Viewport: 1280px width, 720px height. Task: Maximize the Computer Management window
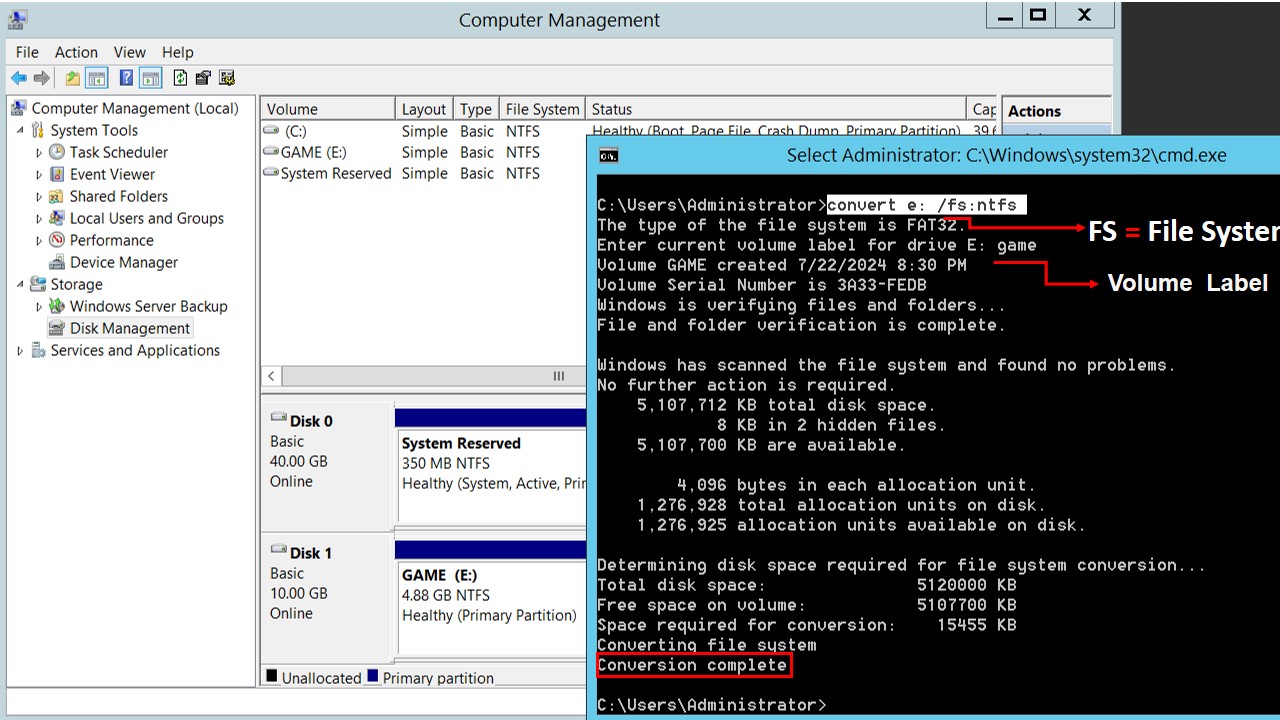1038,15
